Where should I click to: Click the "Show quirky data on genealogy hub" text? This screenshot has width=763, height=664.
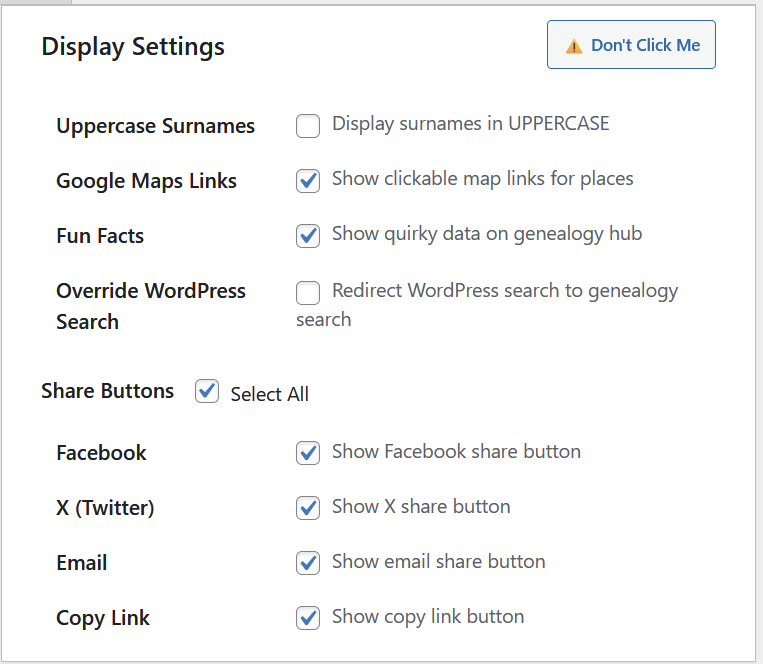[486, 234]
